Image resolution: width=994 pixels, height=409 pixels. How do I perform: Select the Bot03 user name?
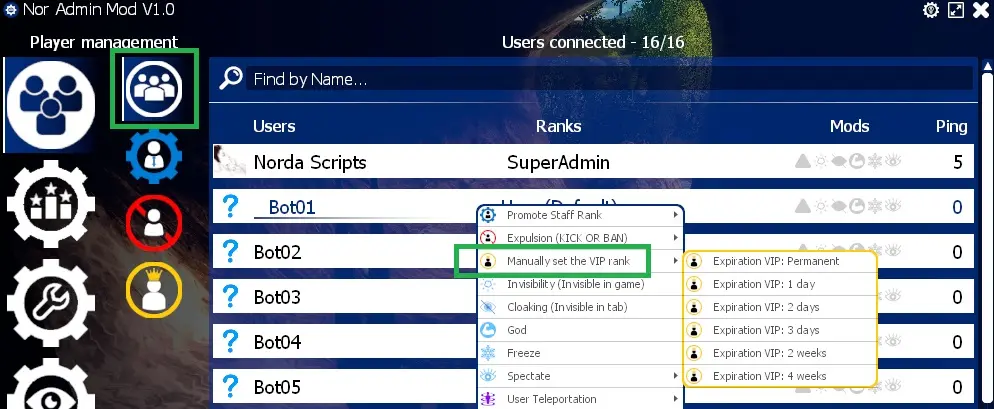click(278, 297)
